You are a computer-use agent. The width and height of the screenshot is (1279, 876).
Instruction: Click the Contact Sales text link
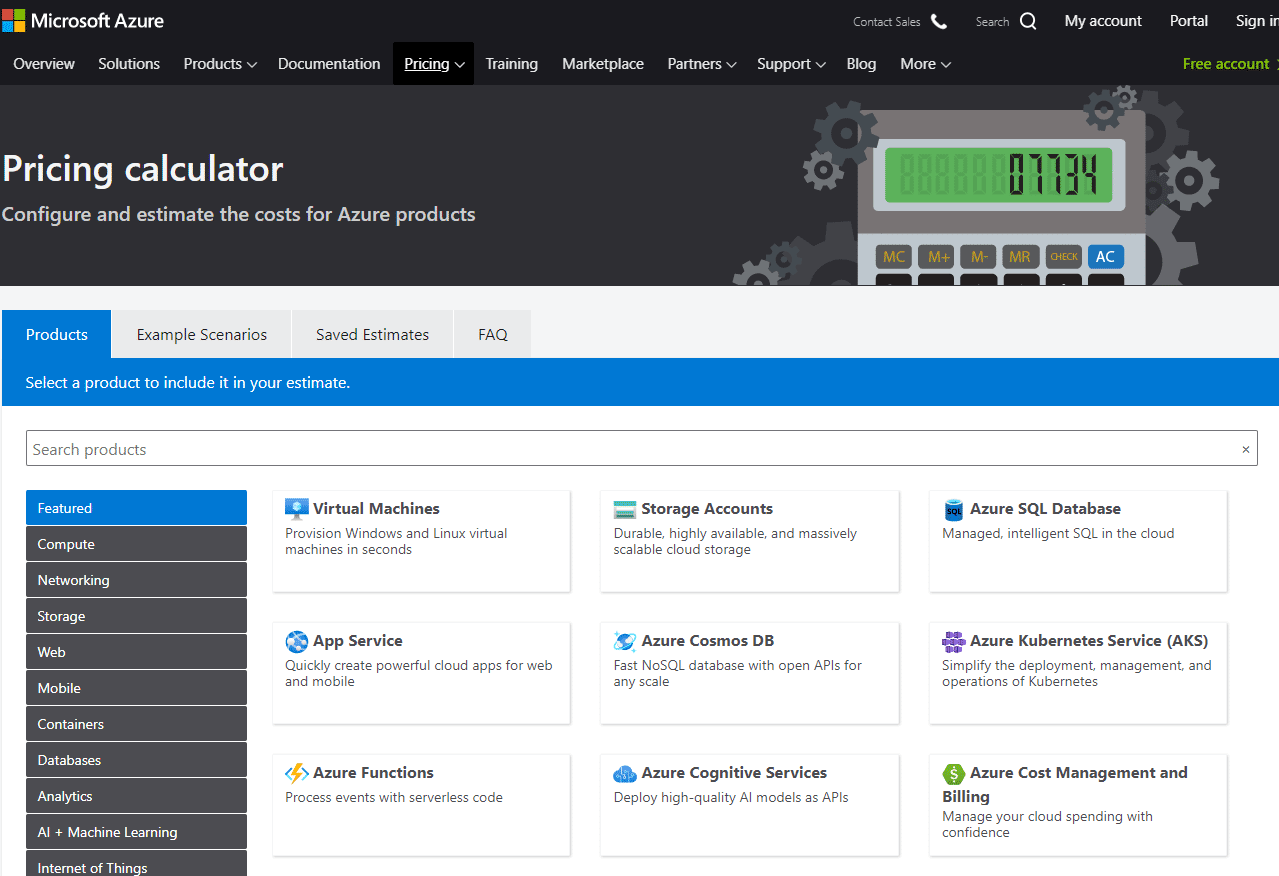click(887, 22)
